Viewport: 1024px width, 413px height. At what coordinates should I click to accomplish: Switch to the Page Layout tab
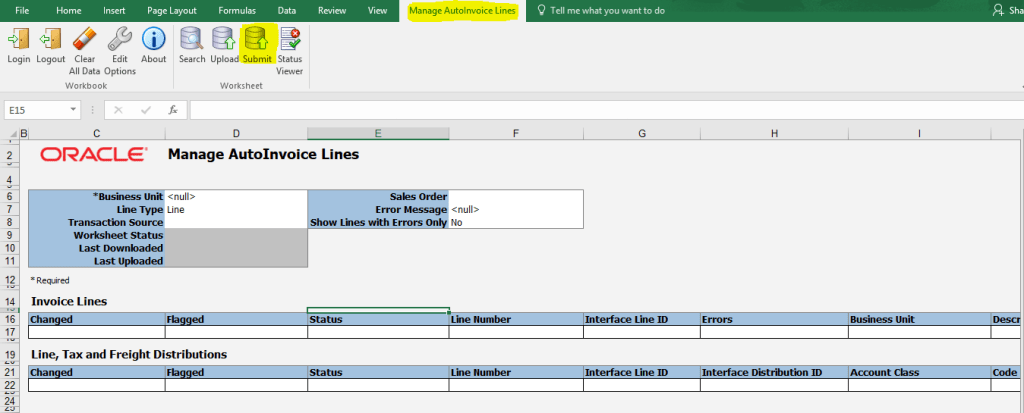click(171, 10)
